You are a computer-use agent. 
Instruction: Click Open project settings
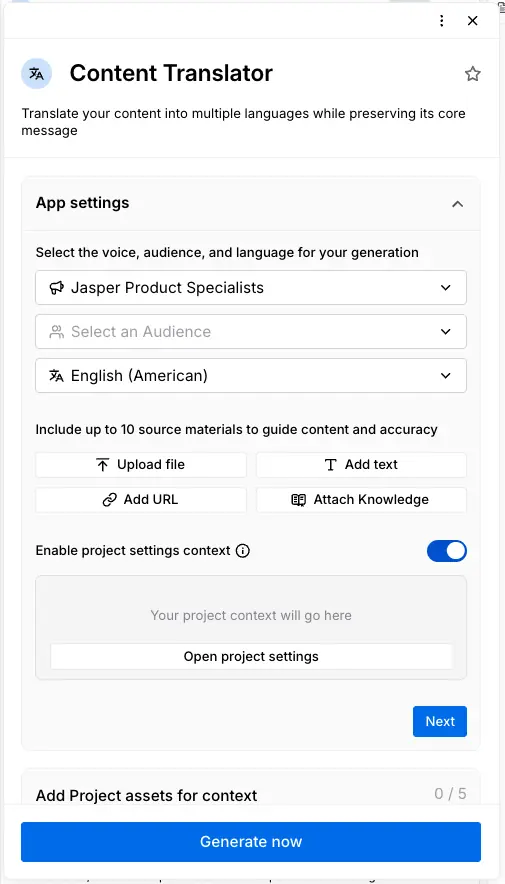(x=251, y=656)
